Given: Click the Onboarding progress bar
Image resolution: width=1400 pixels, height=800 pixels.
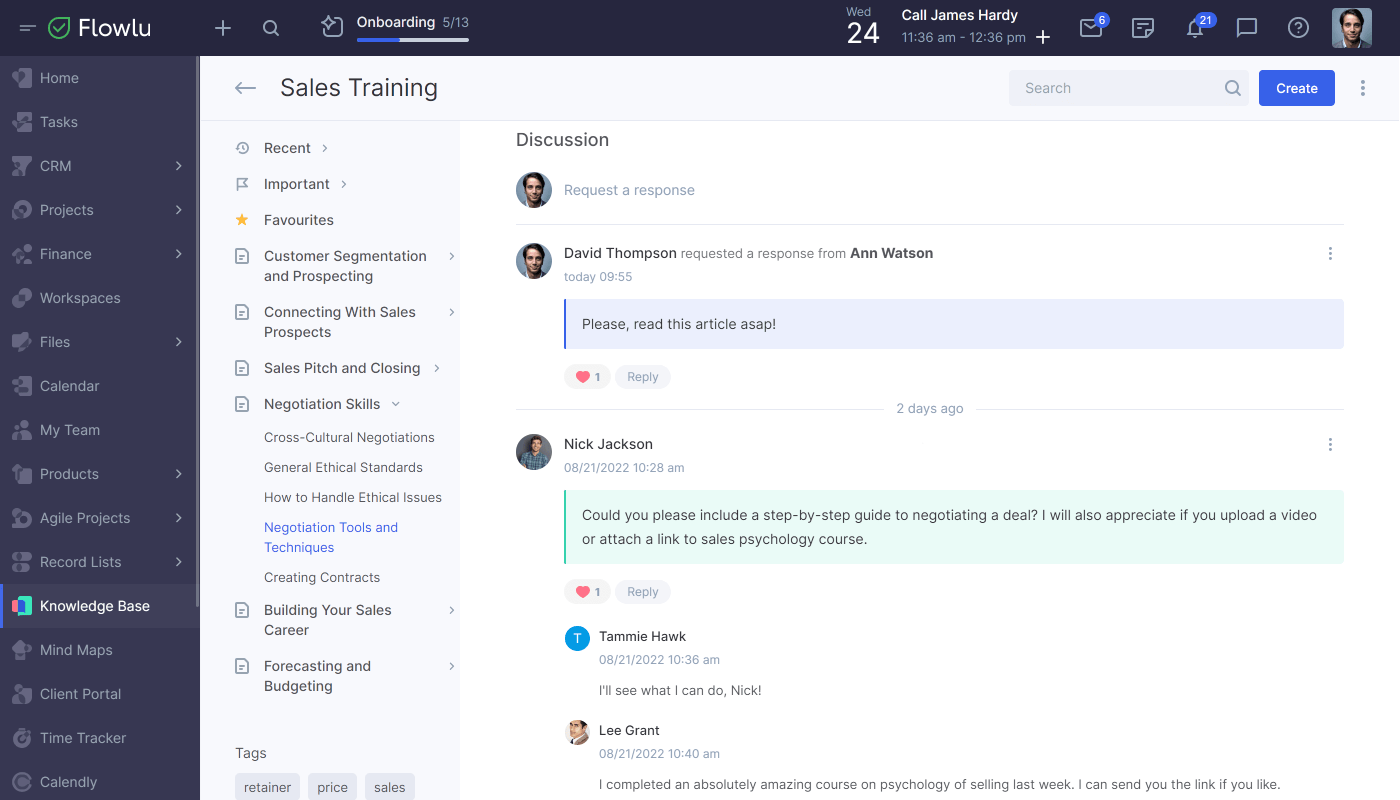Looking at the screenshot, I should tap(412, 40).
